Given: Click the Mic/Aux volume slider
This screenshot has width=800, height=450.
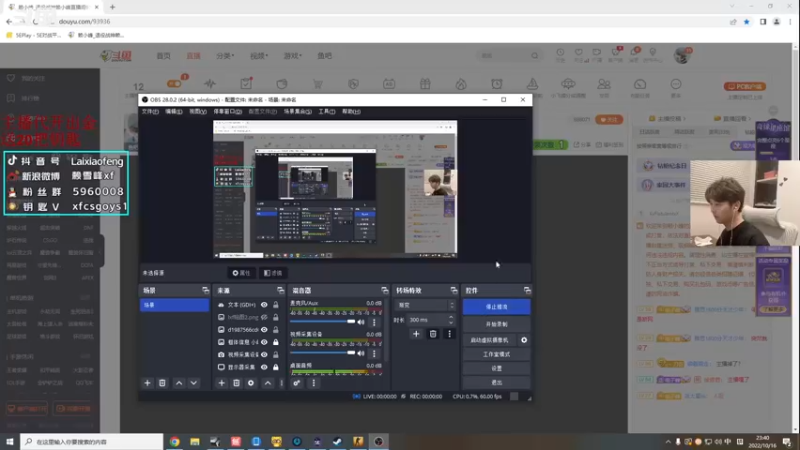Looking at the screenshot, I should point(322,322).
